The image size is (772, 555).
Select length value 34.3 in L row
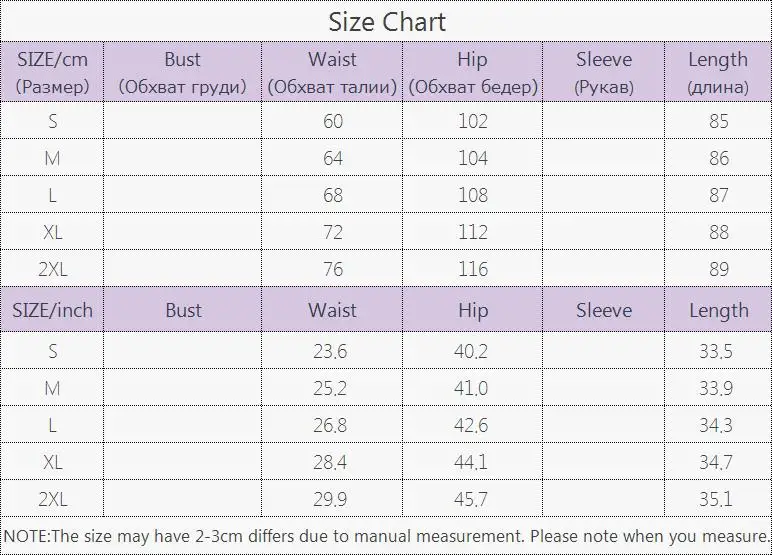pos(716,425)
